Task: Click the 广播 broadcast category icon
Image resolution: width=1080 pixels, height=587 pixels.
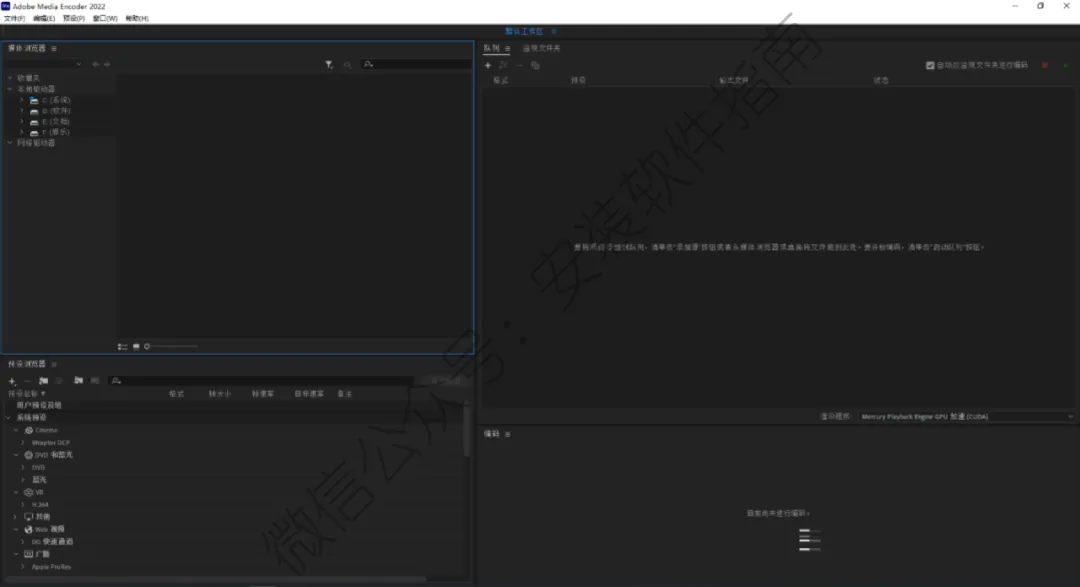Action: [29, 554]
